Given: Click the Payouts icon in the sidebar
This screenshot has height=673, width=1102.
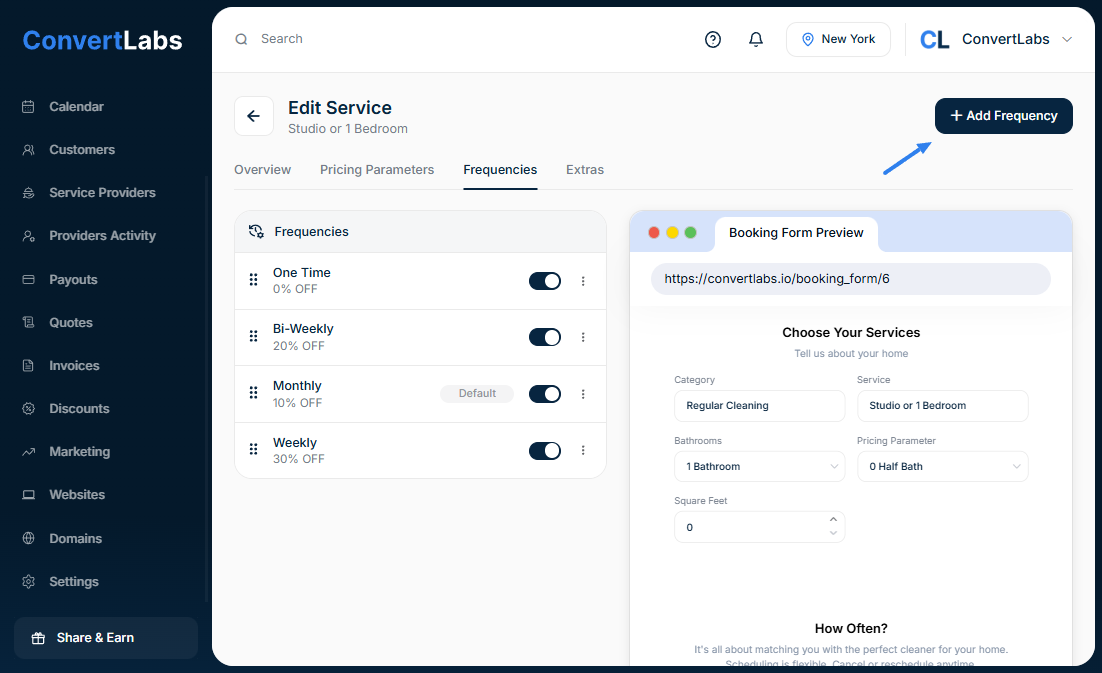Looking at the screenshot, I should click(29, 279).
